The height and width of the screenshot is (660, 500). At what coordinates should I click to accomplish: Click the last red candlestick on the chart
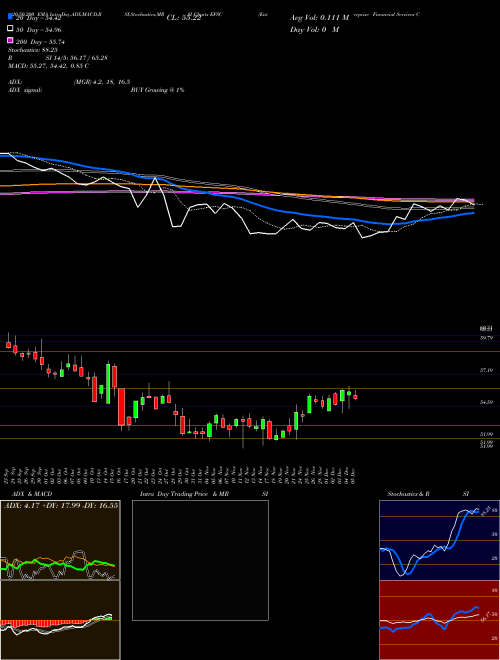coord(355,397)
